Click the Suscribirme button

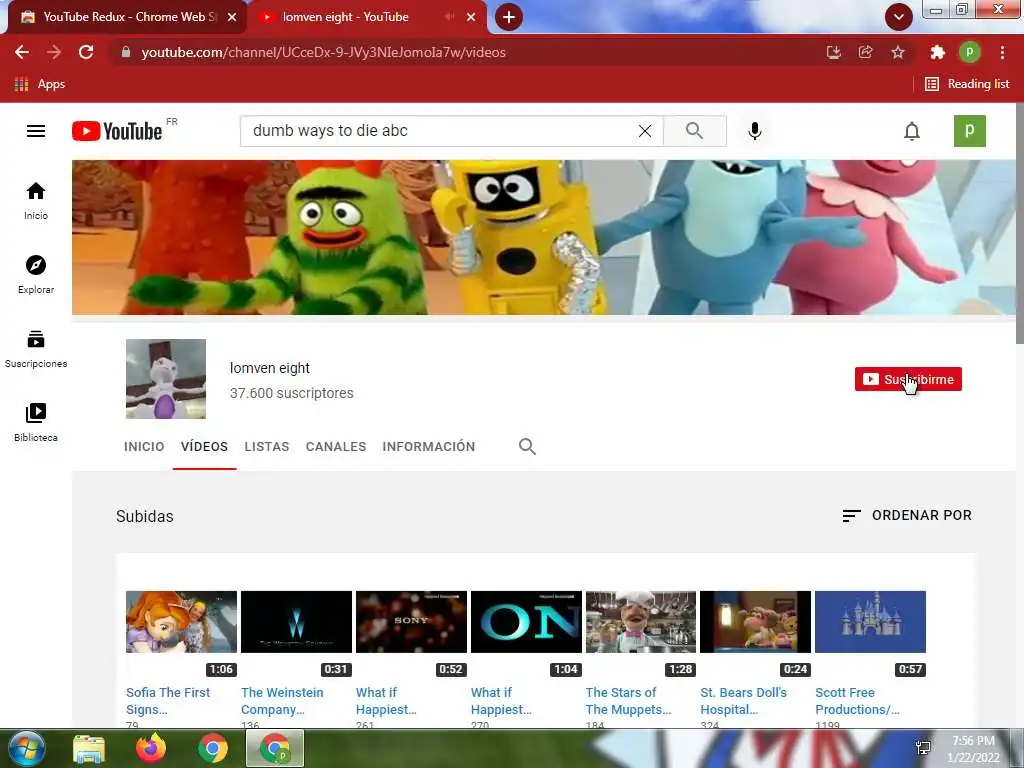click(x=908, y=379)
